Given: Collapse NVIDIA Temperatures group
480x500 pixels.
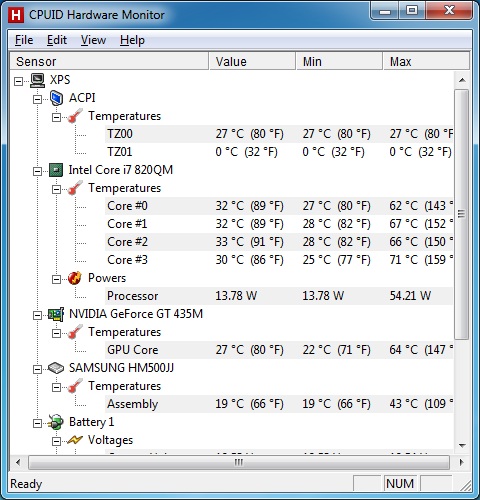Looking at the screenshot, I should (57, 333).
